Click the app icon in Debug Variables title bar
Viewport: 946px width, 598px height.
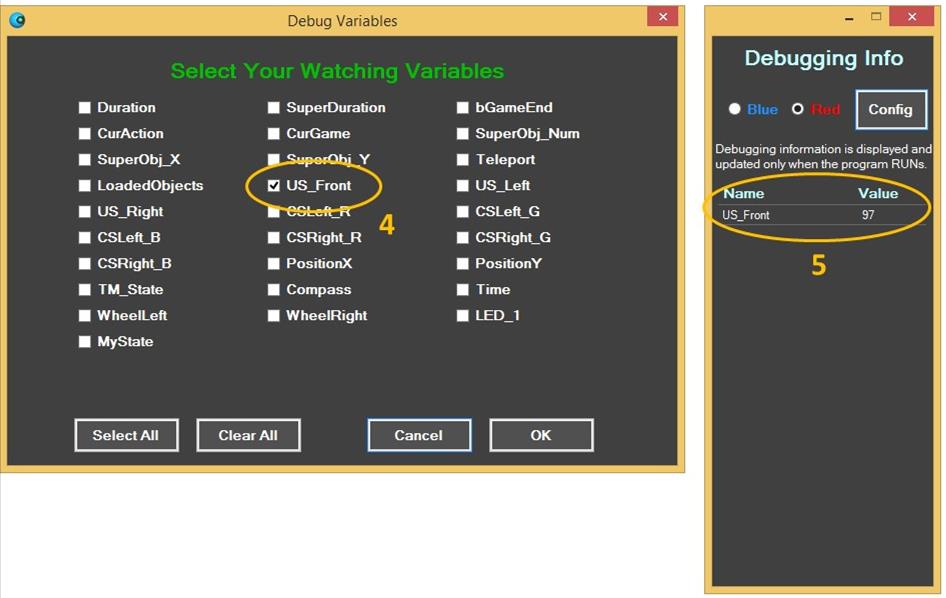tap(16, 20)
